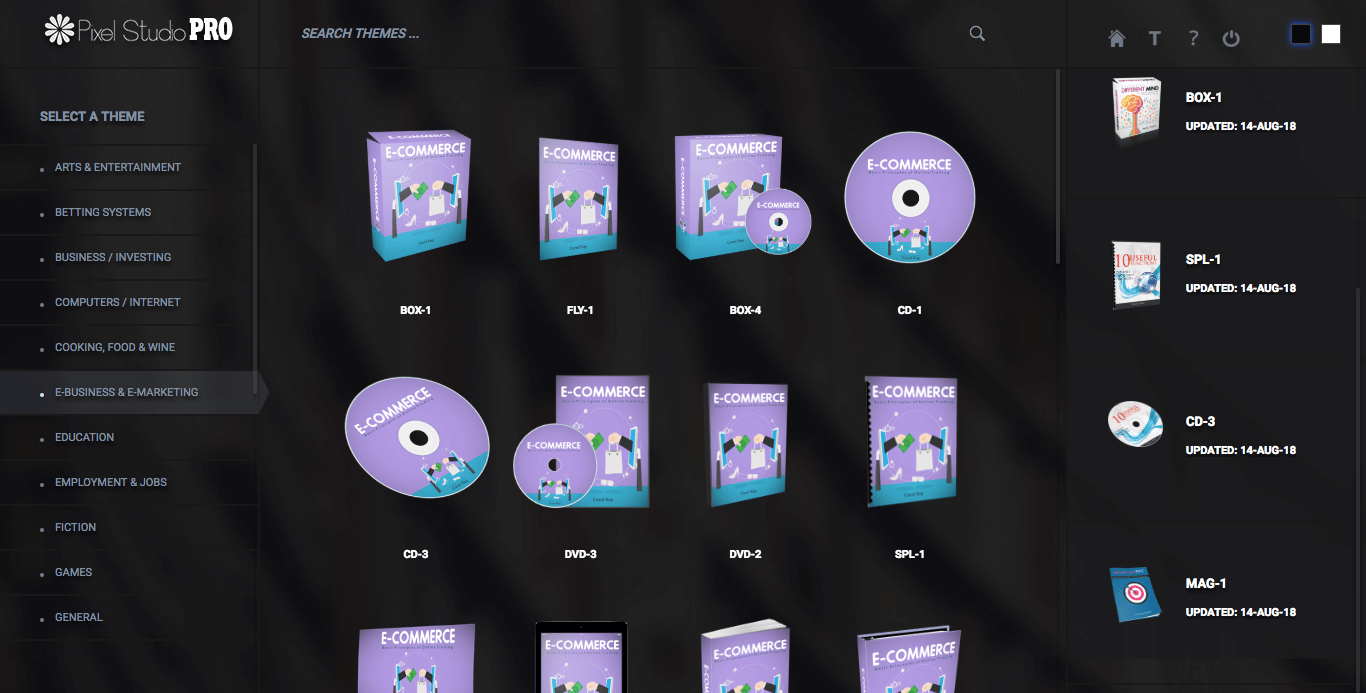Click BOX-1 title in right panel
Screen dimensions: 1366x693
[x=1204, y=98]
